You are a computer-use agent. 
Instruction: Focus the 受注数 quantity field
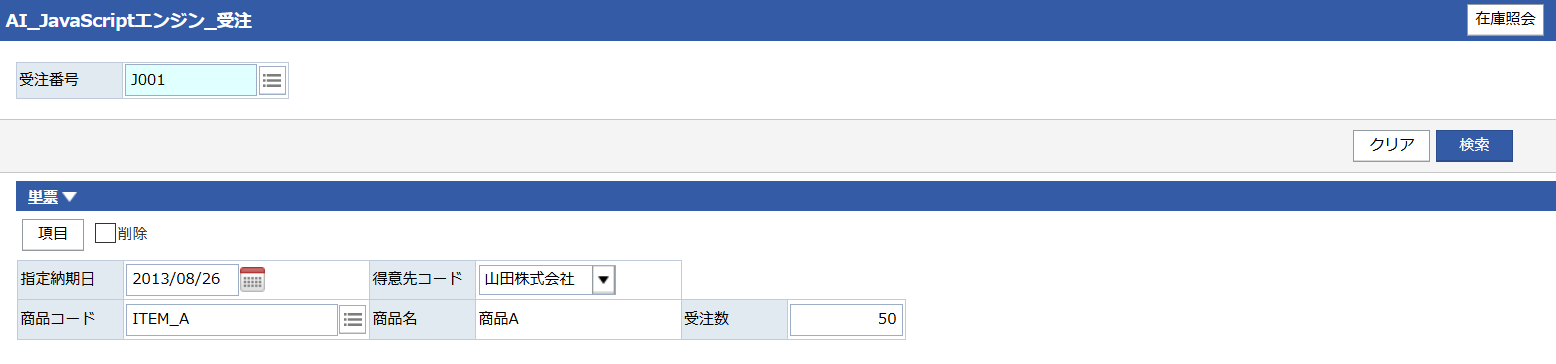(846, 319)
